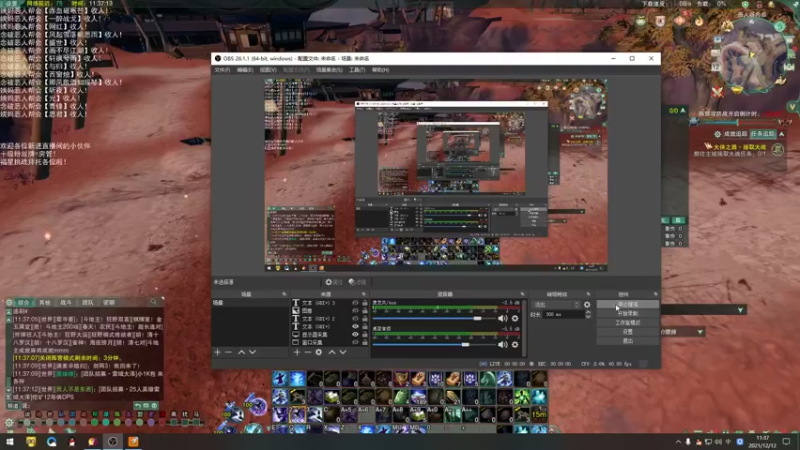
Task: Open the Windows notification center icon
Action: click(x=786, y=441)
